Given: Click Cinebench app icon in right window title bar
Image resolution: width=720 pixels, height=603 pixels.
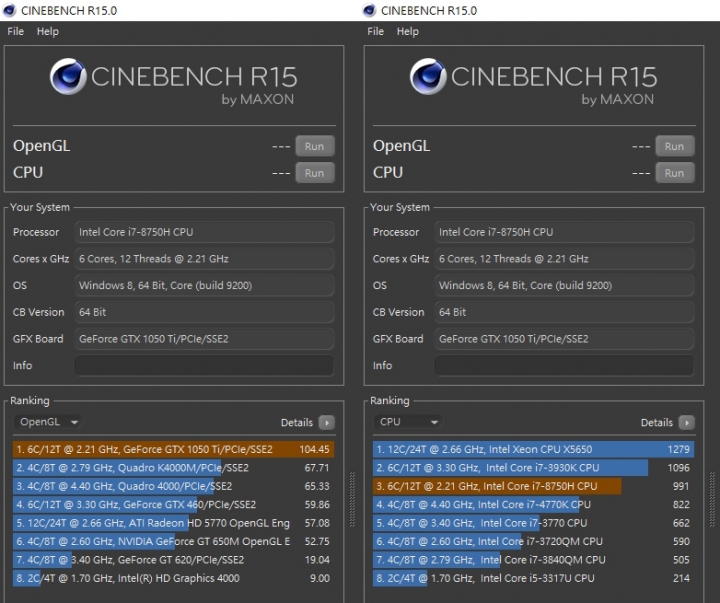Looking at the screenshot, I should click(x=369, y=10).
